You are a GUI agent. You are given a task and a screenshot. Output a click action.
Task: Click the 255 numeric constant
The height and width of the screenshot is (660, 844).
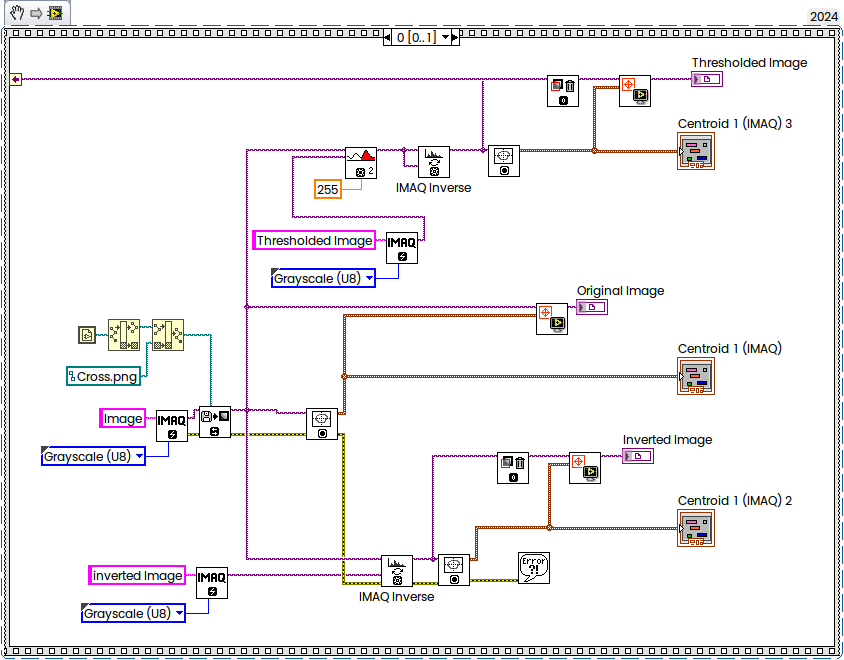click(x=328, y=189)
